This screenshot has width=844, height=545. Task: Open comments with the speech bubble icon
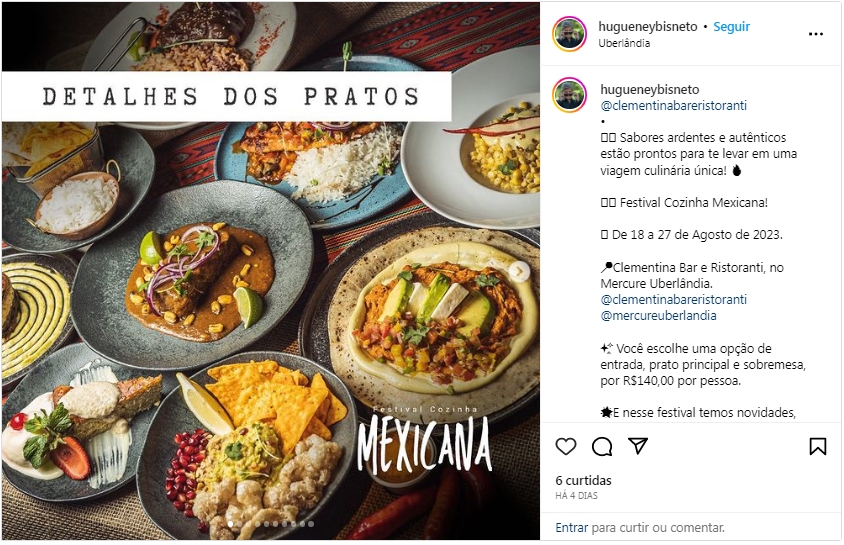[602, 447]
